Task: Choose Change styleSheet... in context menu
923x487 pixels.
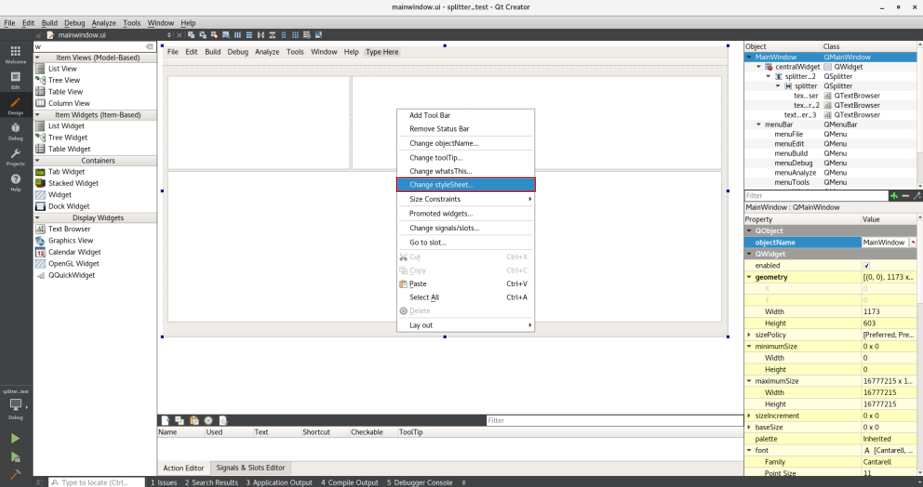Action: (466, 184)
